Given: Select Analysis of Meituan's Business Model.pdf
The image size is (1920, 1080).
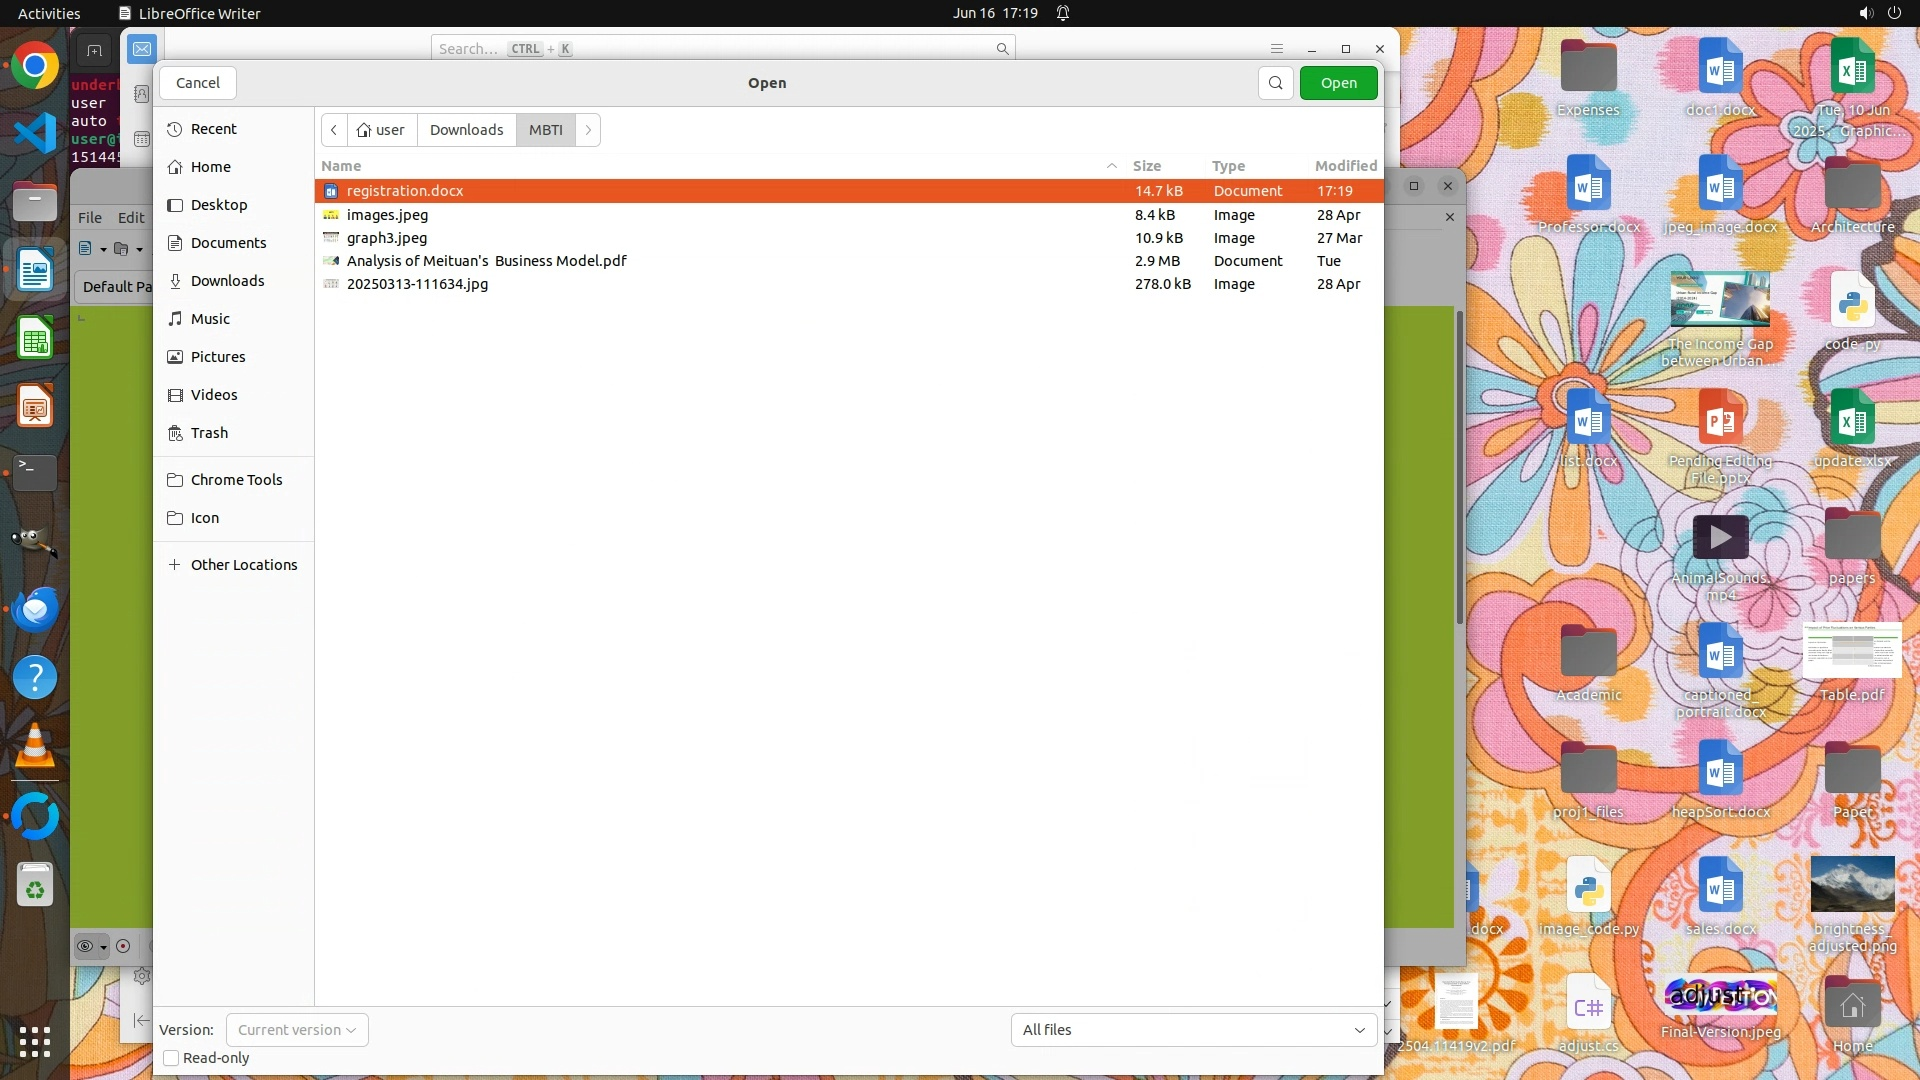Looking at the screenshot, I should (486, 261).
